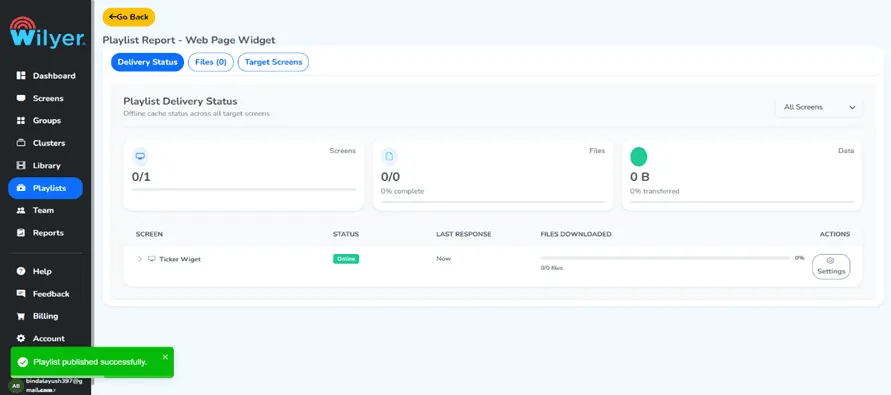Click the Screens card progress bar
Screen dimensions: 891x395
click(244, 189)
